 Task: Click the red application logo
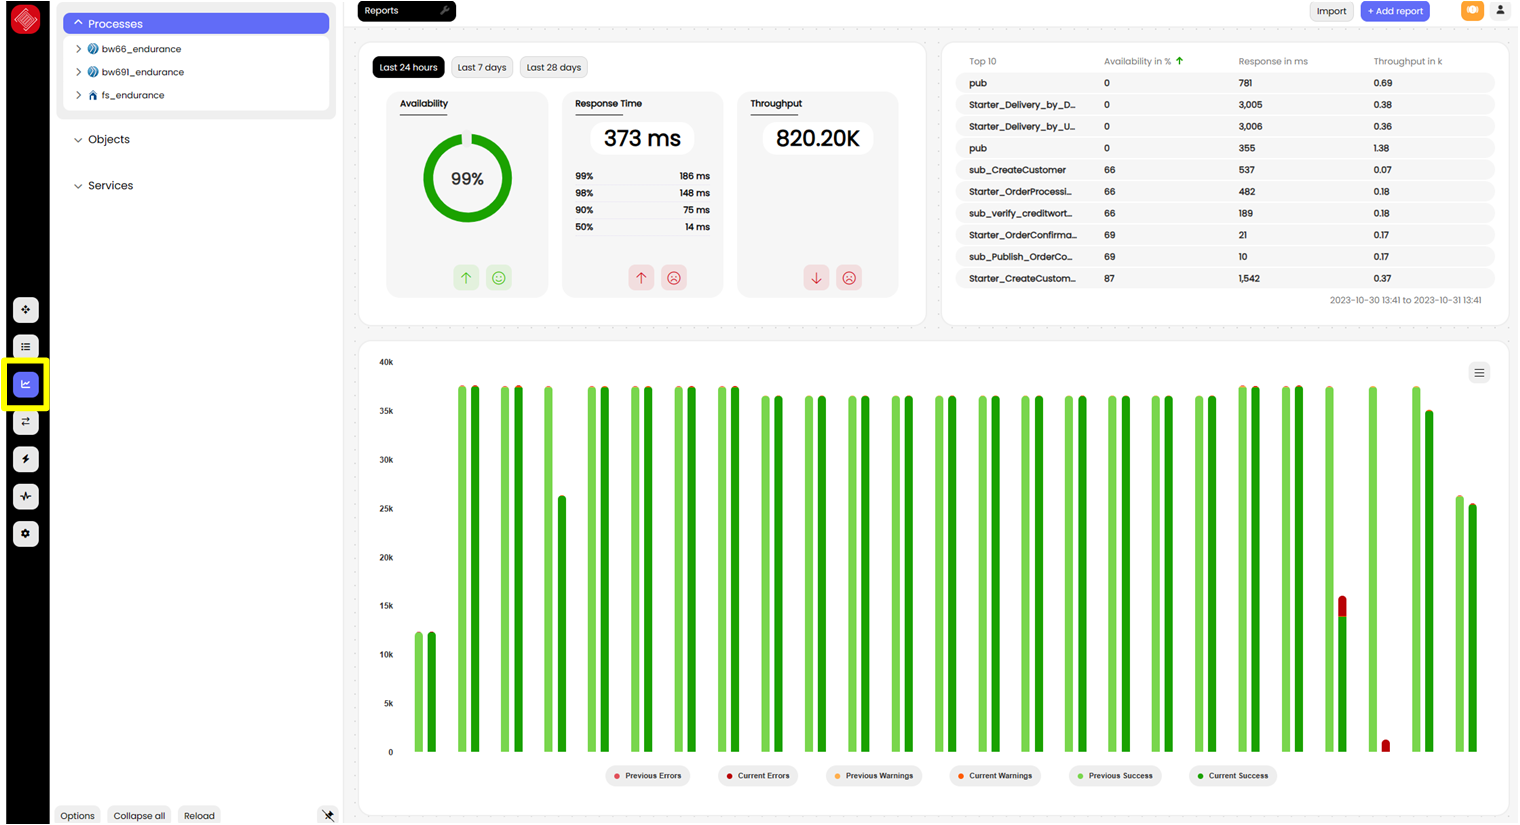click(25, 19)
